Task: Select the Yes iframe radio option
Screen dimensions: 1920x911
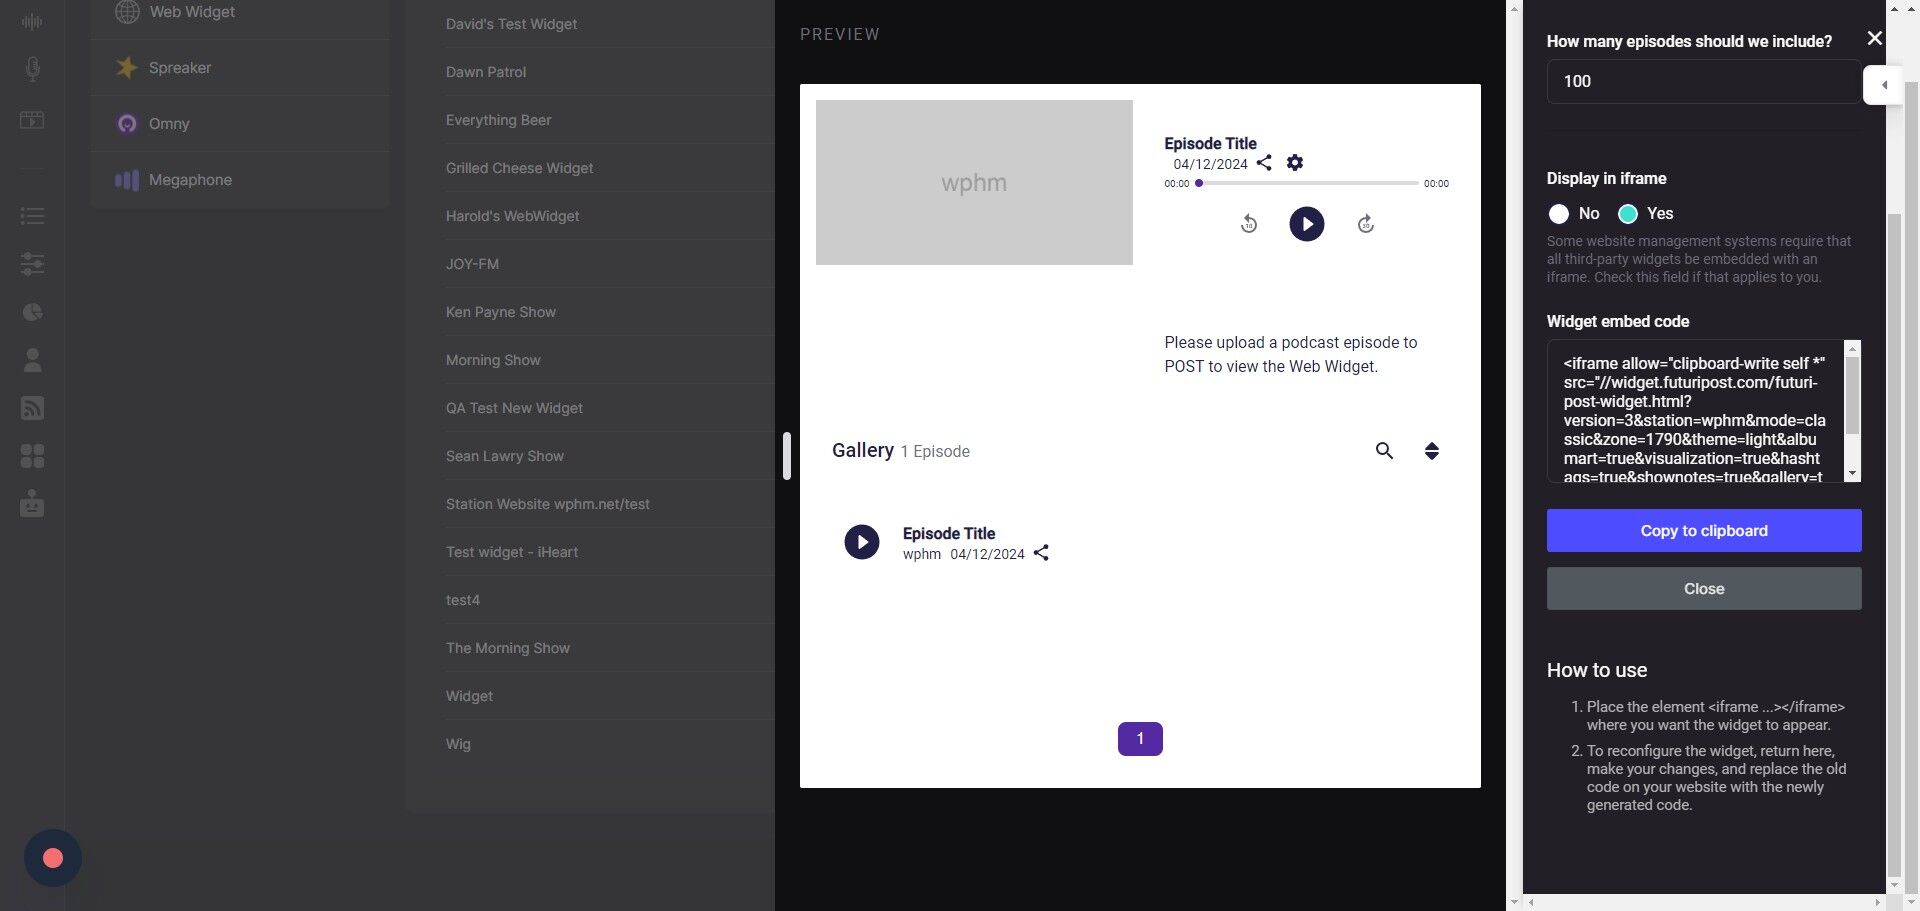Action: pos(1628,214)
